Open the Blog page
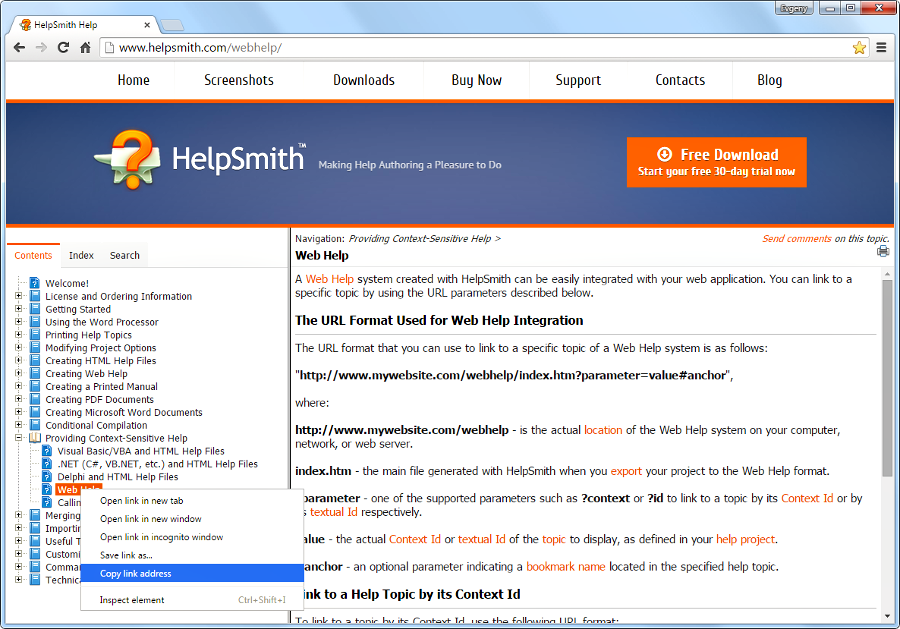900x629 pixels. click(770, 80)
